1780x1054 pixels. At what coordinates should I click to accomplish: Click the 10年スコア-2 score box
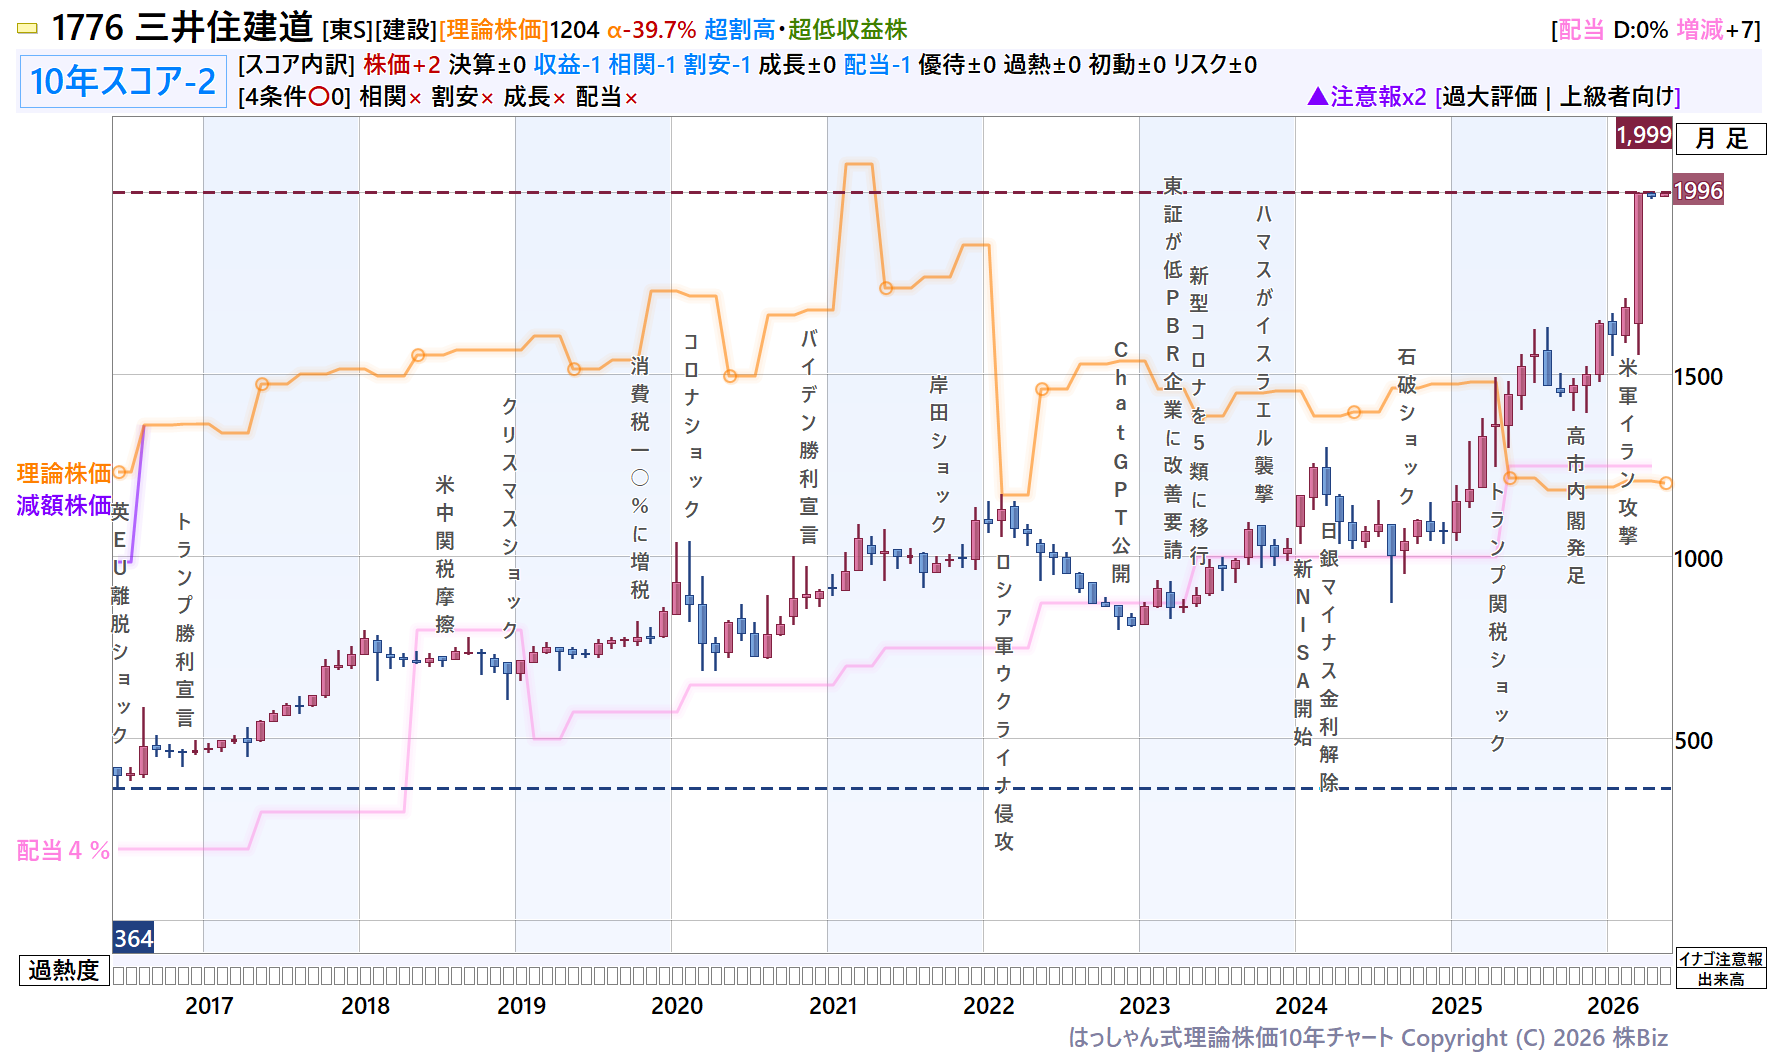(123, 81)
